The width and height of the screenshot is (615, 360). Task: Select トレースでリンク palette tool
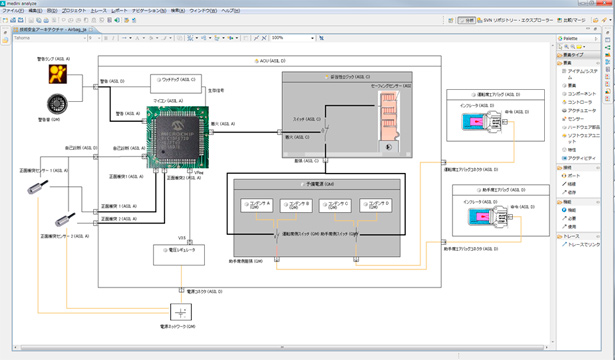click(x=581, y=244)
